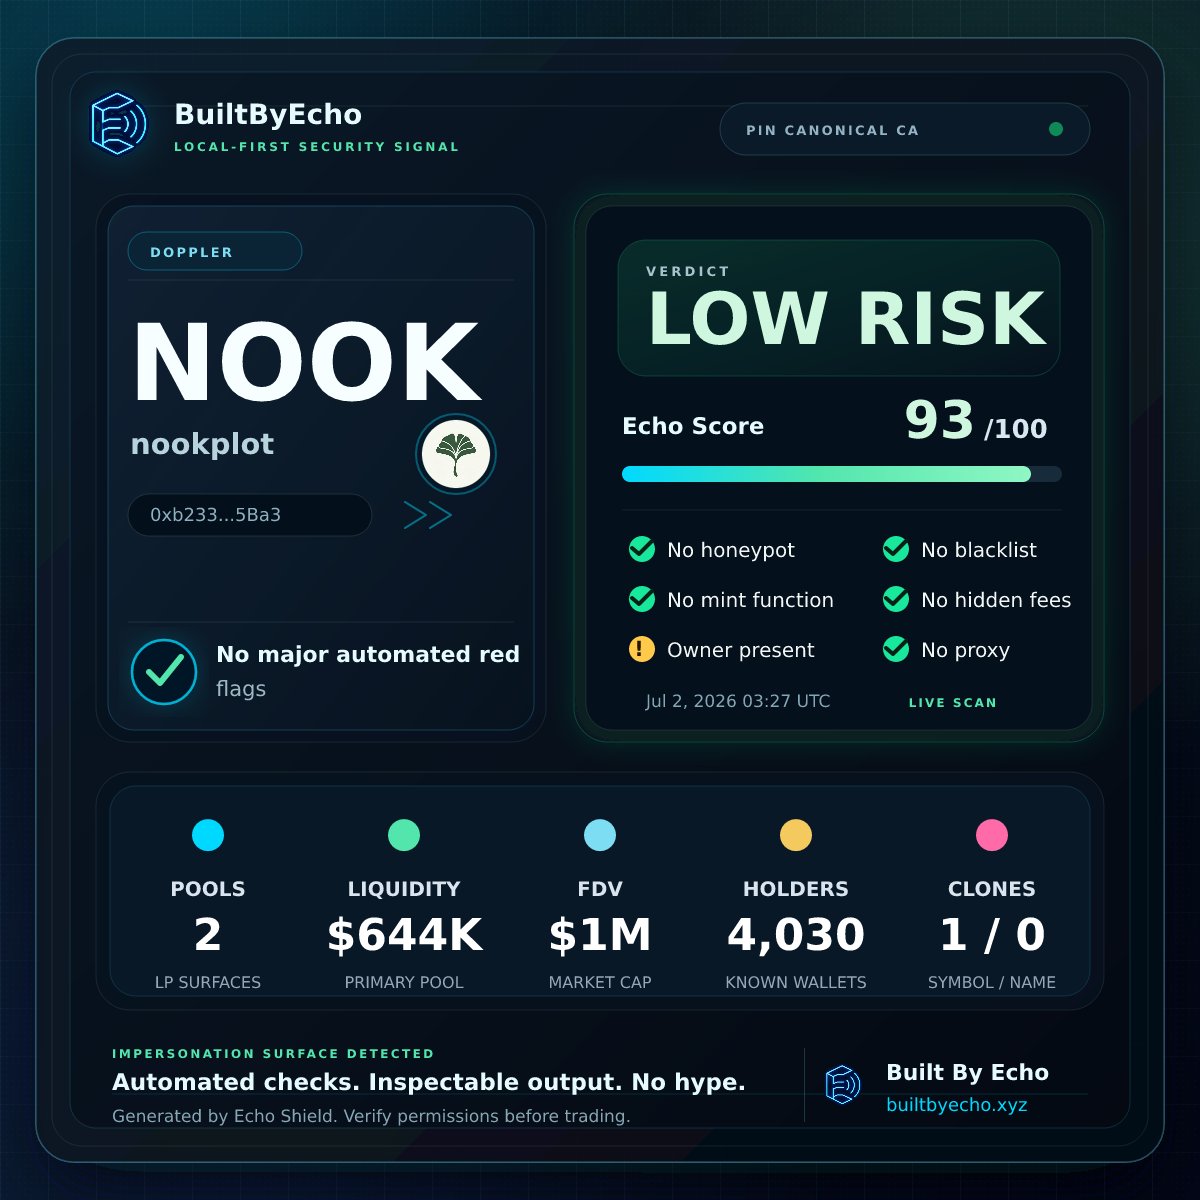Screen dimensions: 1200x1200
Task: Click the No mint function text
Action: coord(750,600)
